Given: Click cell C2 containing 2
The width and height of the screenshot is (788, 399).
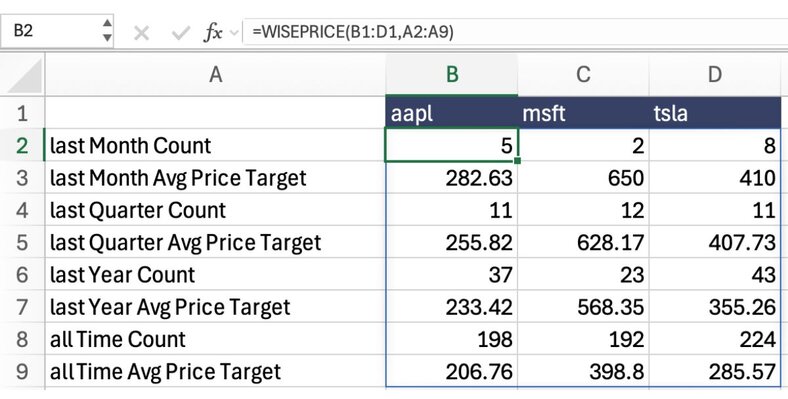Looking at the screenshot, I should click(583, 145).
